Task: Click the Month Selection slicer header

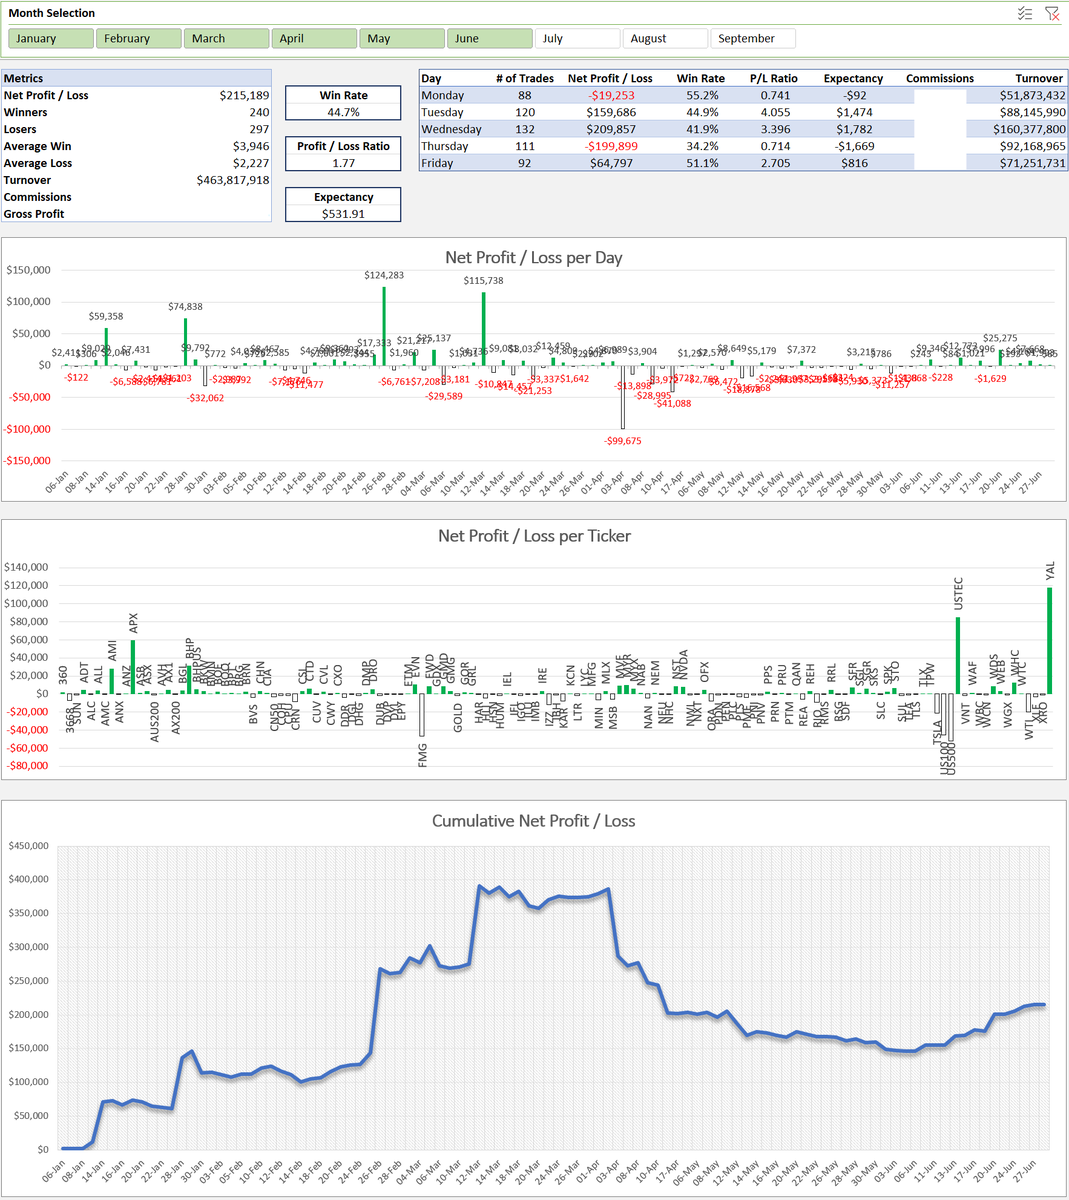Action: tap(52, 13)
